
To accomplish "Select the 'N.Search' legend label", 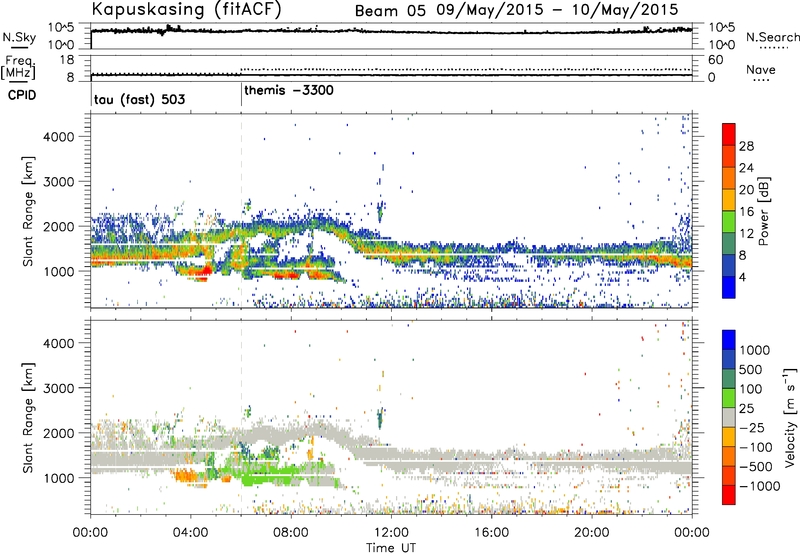I will 772,37.
